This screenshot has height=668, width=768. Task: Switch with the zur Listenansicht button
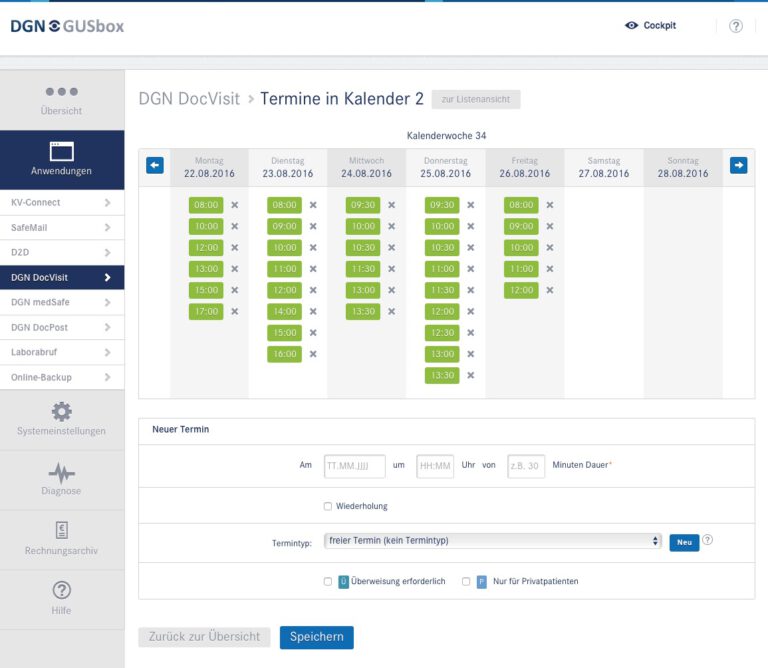click(476, 99)
